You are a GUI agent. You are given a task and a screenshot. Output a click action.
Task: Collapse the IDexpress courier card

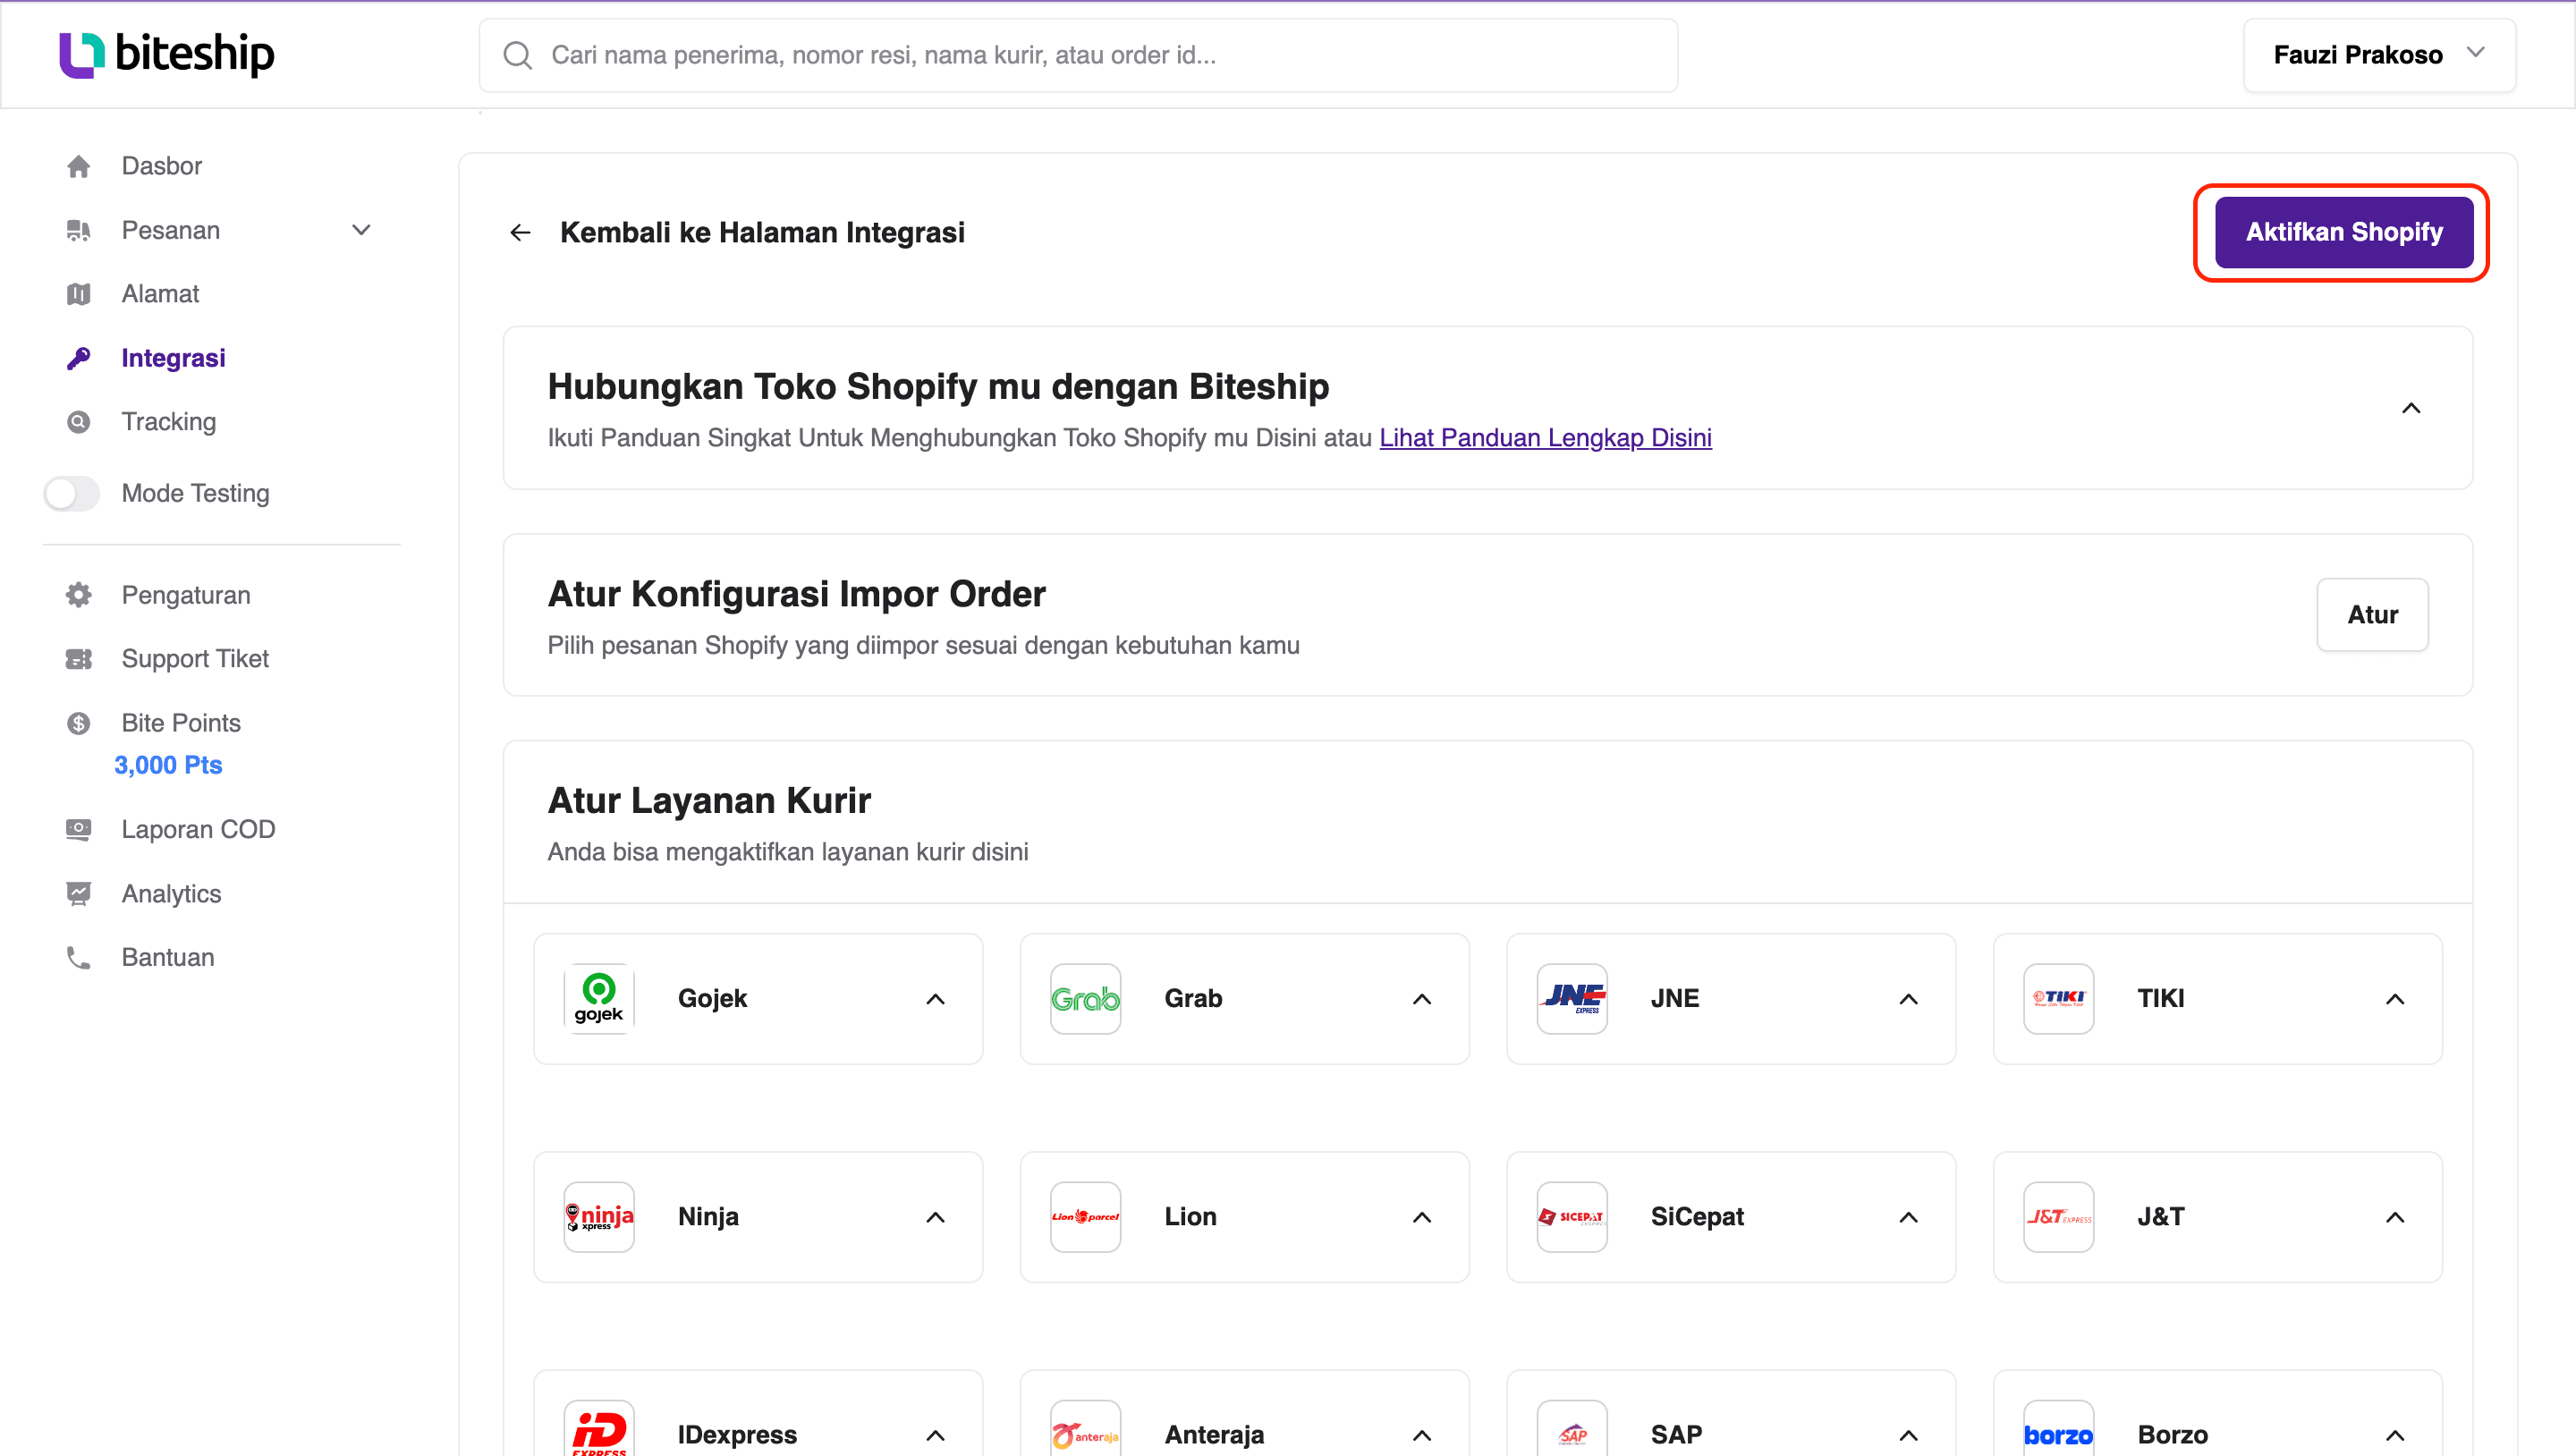coord(935,1436)
